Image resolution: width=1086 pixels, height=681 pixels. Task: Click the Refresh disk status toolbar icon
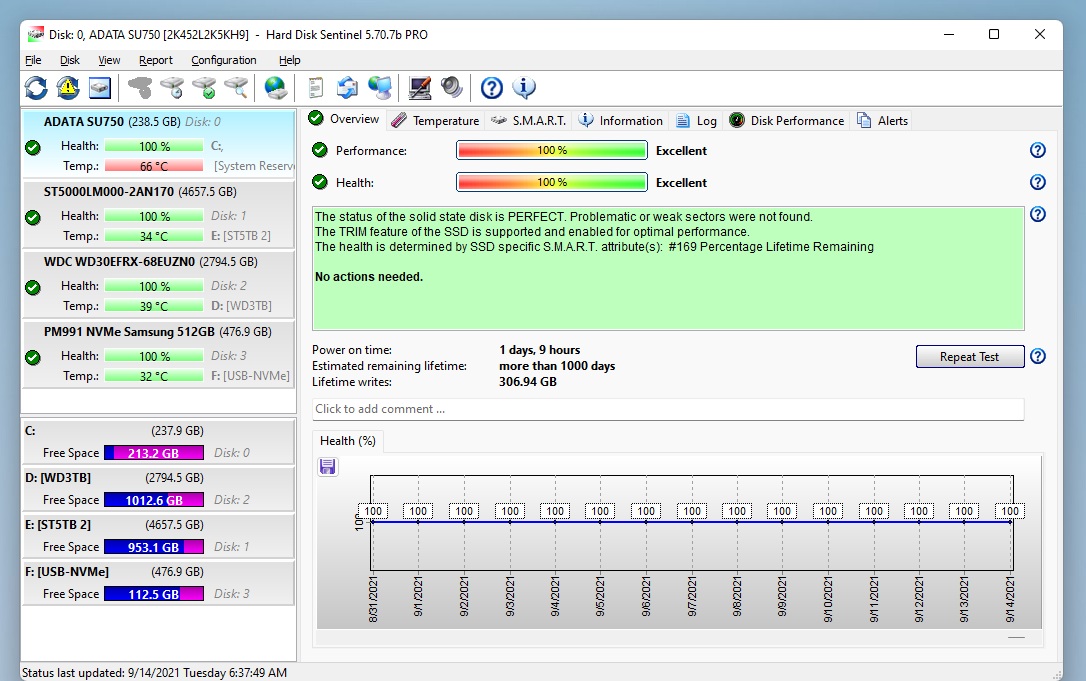[36, 88]
